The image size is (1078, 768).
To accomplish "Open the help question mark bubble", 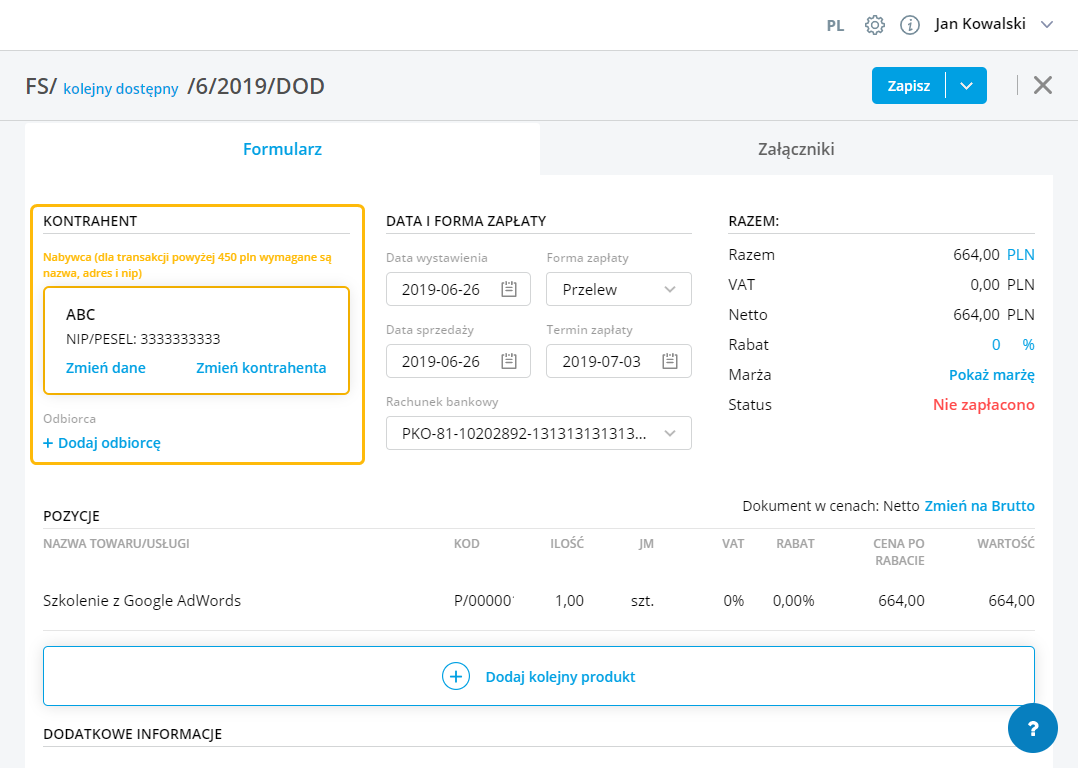I will click(1032, 728).
